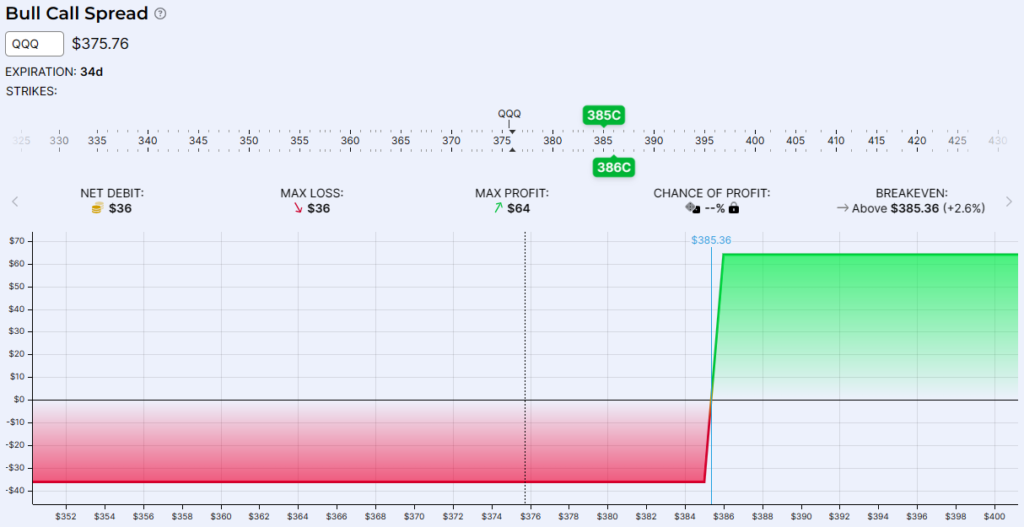Click the help icon beside Bull Call Spread
Viewport: 1024px width, 527px height.
(161, 14)
